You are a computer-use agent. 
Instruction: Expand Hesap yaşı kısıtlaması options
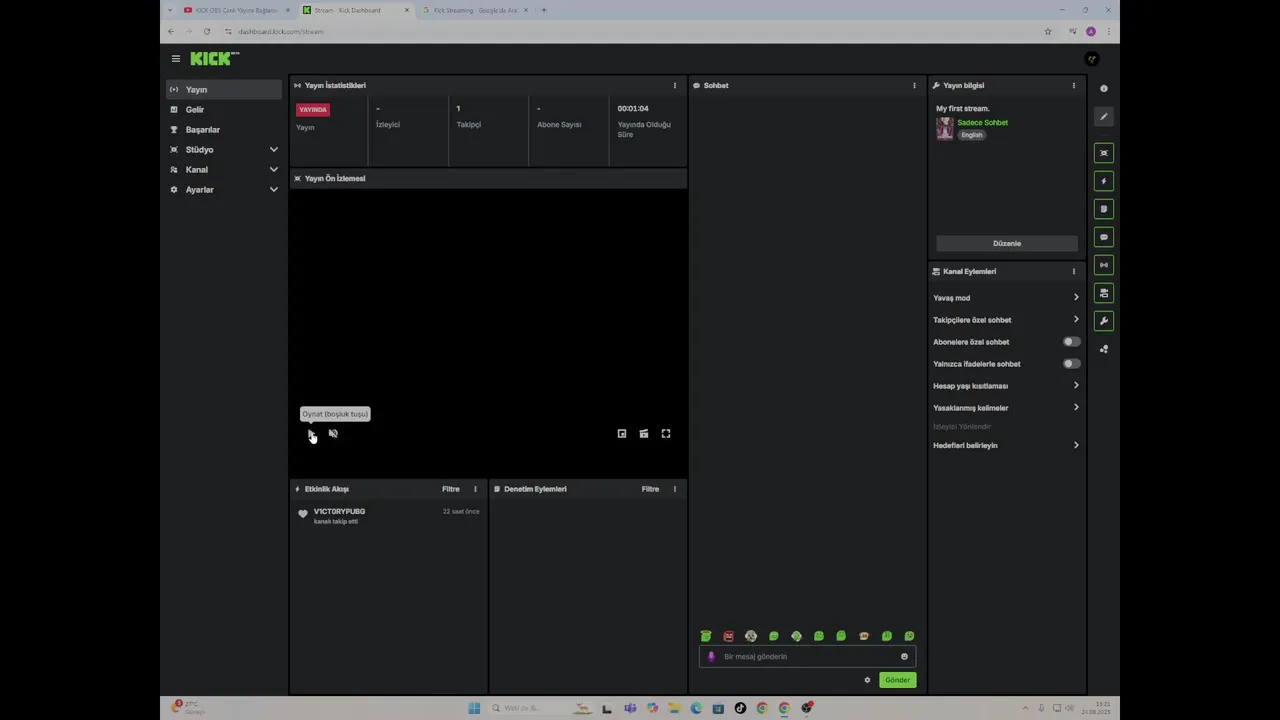click(1006, 386)
